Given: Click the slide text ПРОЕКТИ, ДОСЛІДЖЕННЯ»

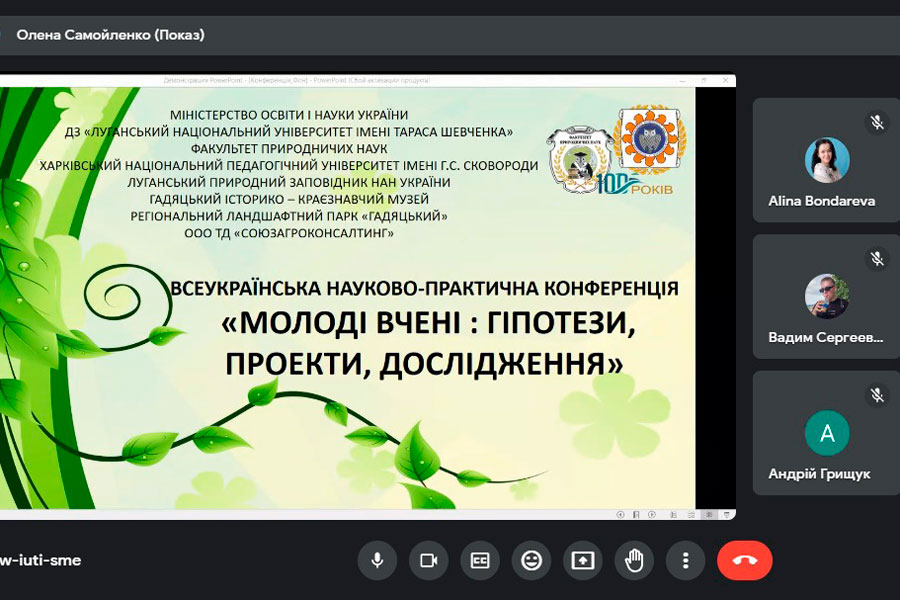Looking at the screenshot, I should click(x=424, y=364).
